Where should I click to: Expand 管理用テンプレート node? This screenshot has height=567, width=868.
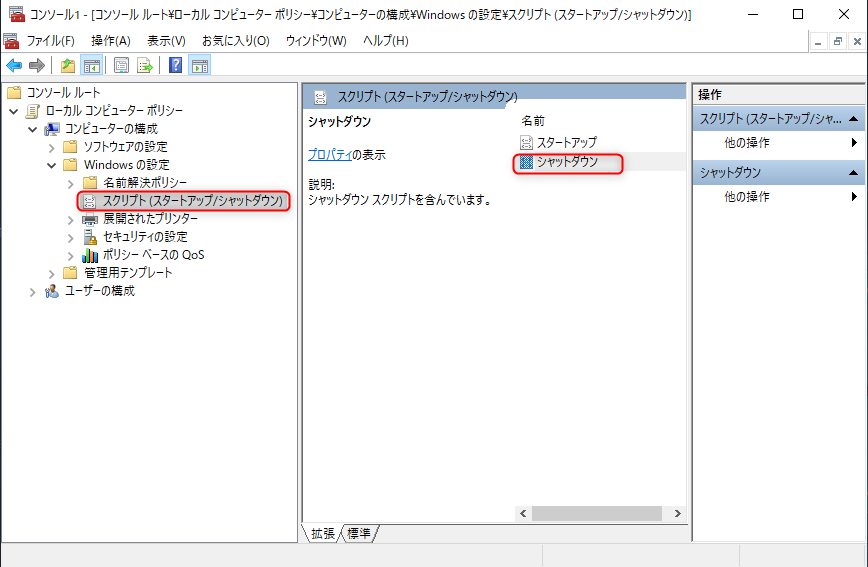pyautogui.click(x=51, y=274)
